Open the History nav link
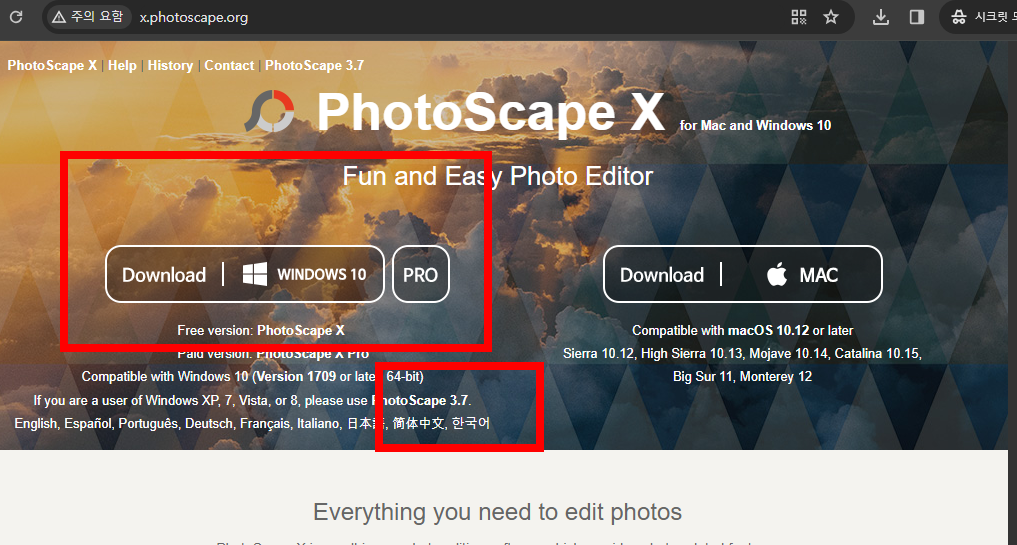Viewport: 1017px width, 545px height. pos(170,66)
